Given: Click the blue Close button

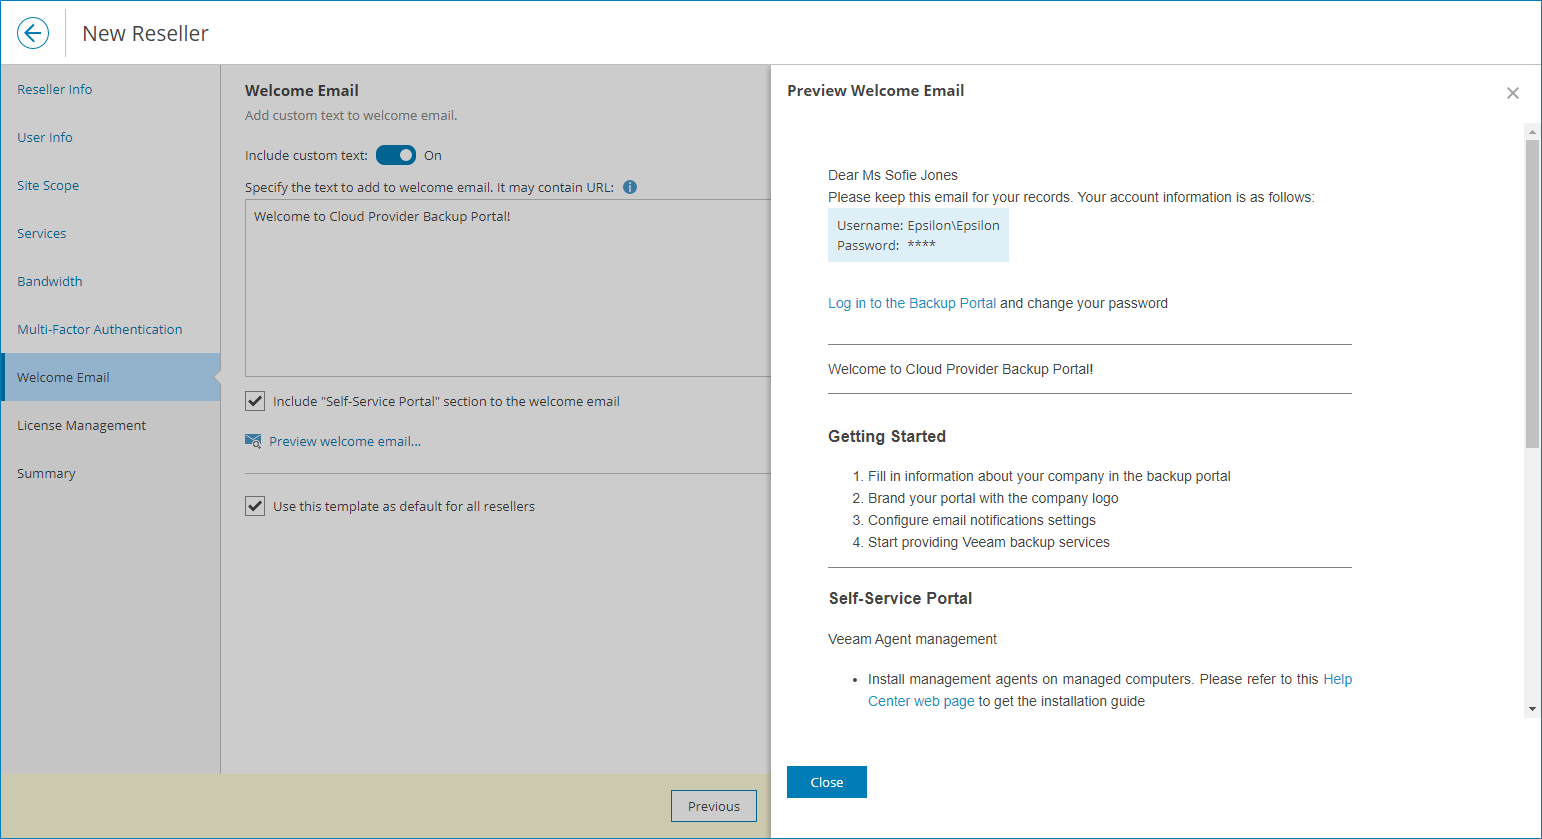Looking at the screenshot, I should coord(826,782).
